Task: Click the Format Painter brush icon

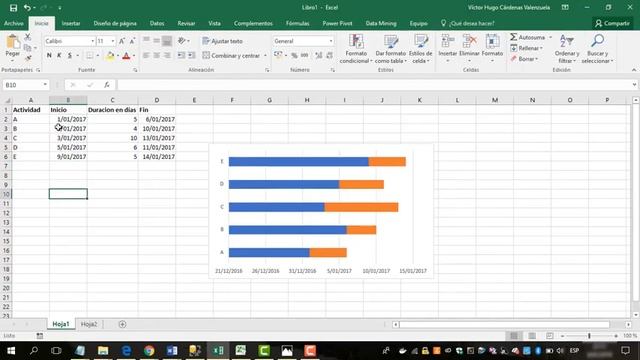Action: (x=28, y=58)
